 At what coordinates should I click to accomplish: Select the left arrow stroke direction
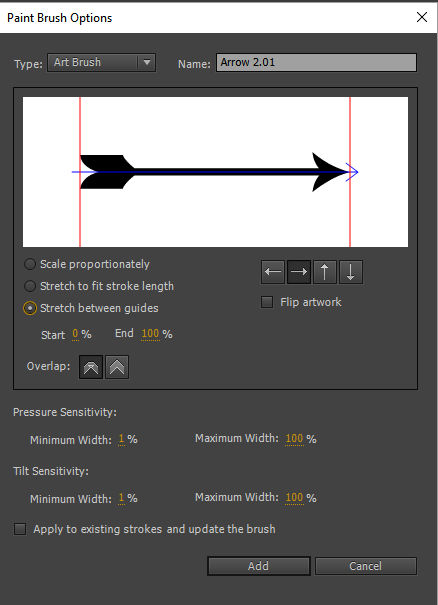[x=273, y=272]
